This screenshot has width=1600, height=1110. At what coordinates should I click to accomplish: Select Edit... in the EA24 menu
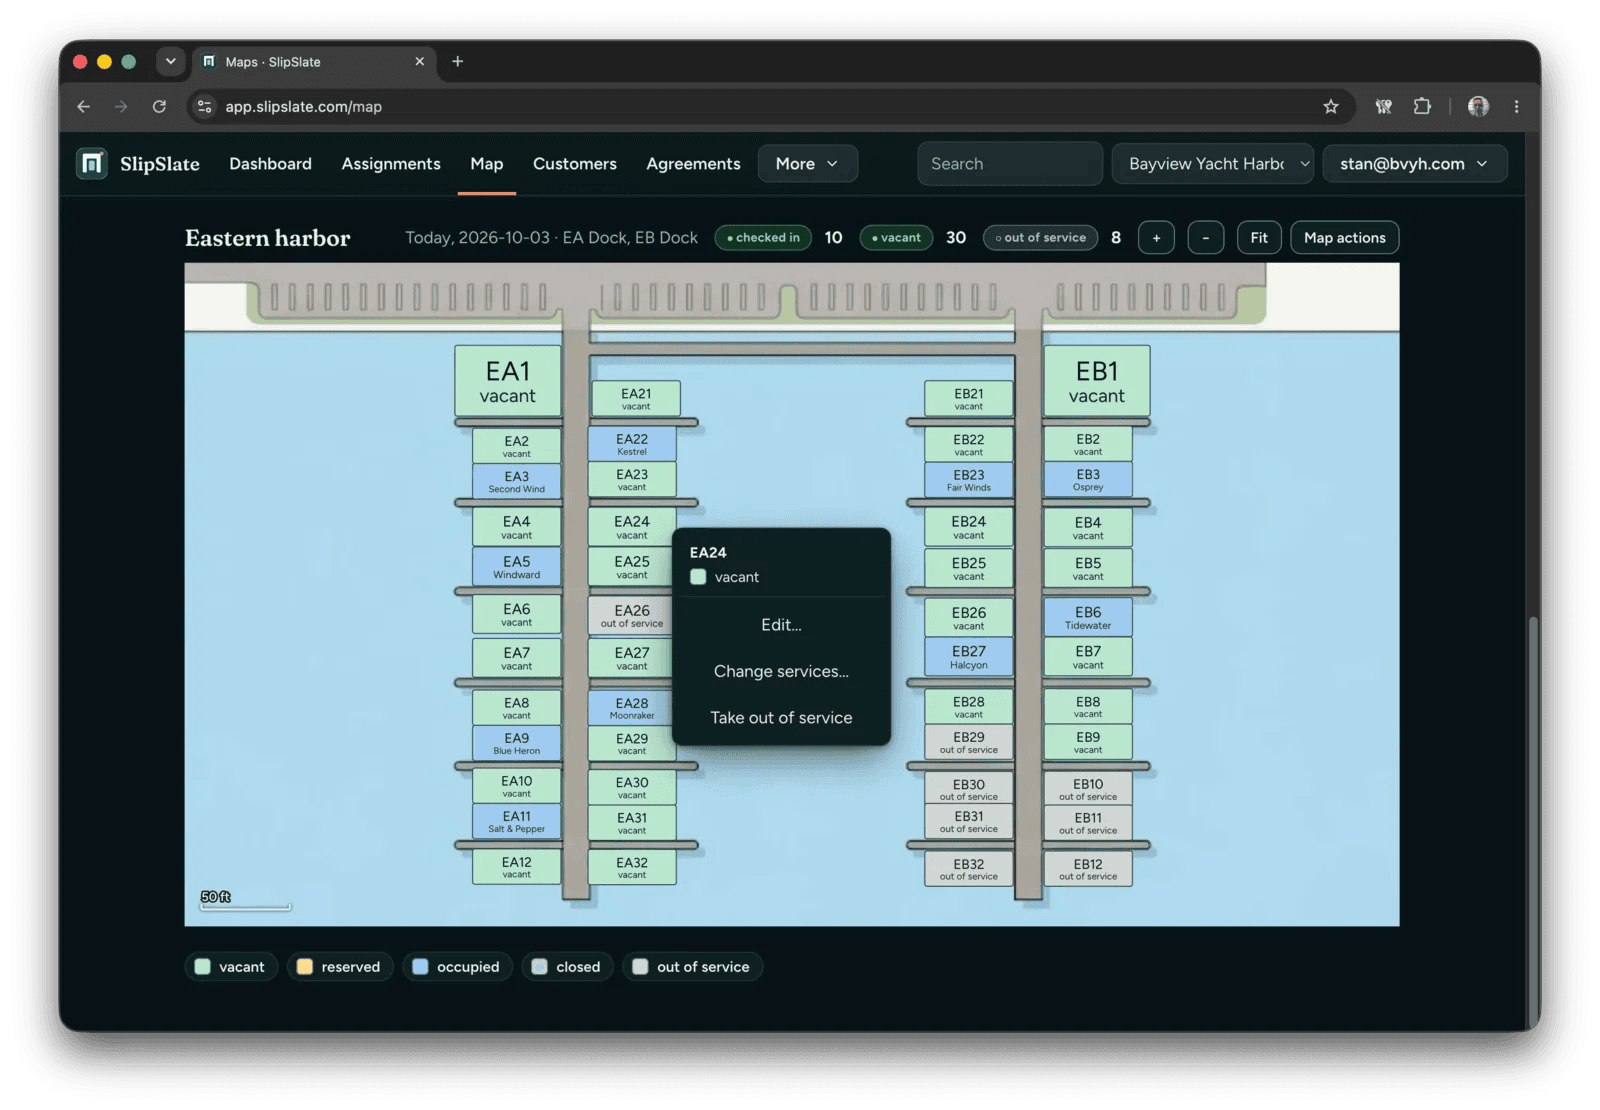781,625
